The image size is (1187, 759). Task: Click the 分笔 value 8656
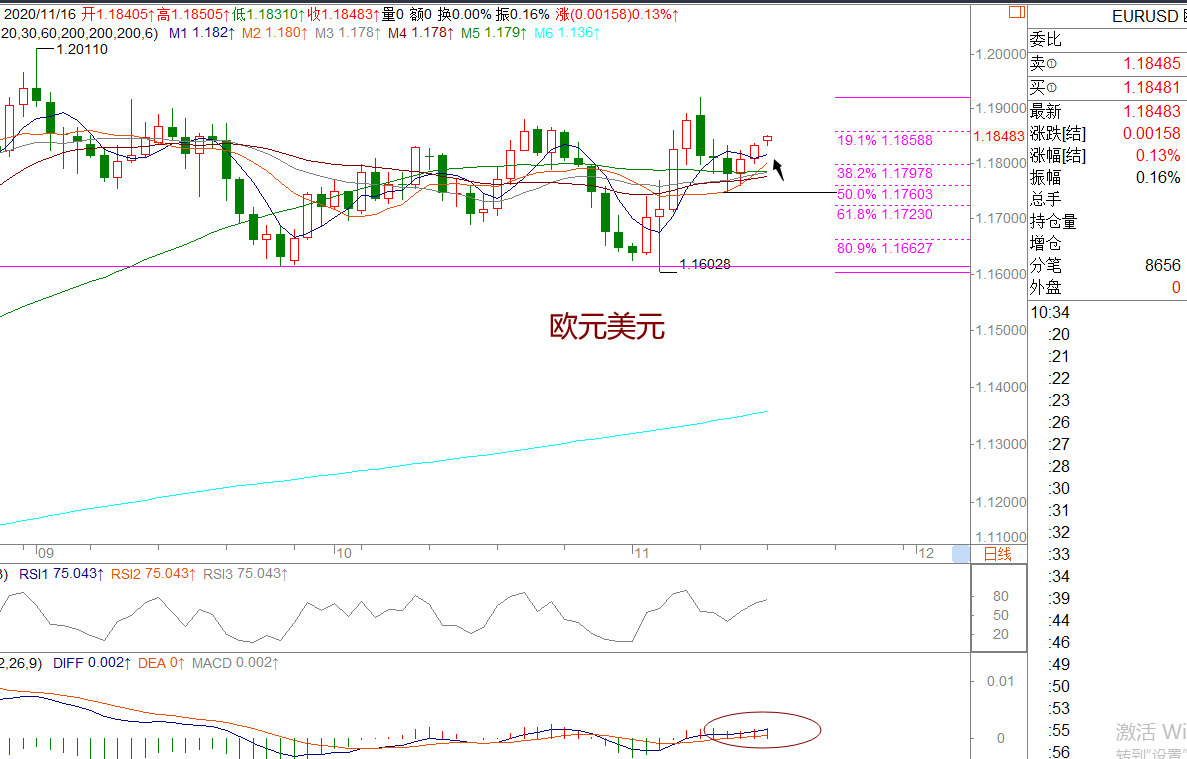pyautogui.click(x=1162, y=266)
